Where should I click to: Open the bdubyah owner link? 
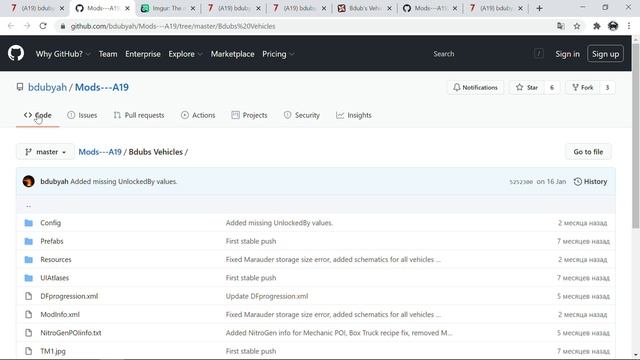coord(47,87)
